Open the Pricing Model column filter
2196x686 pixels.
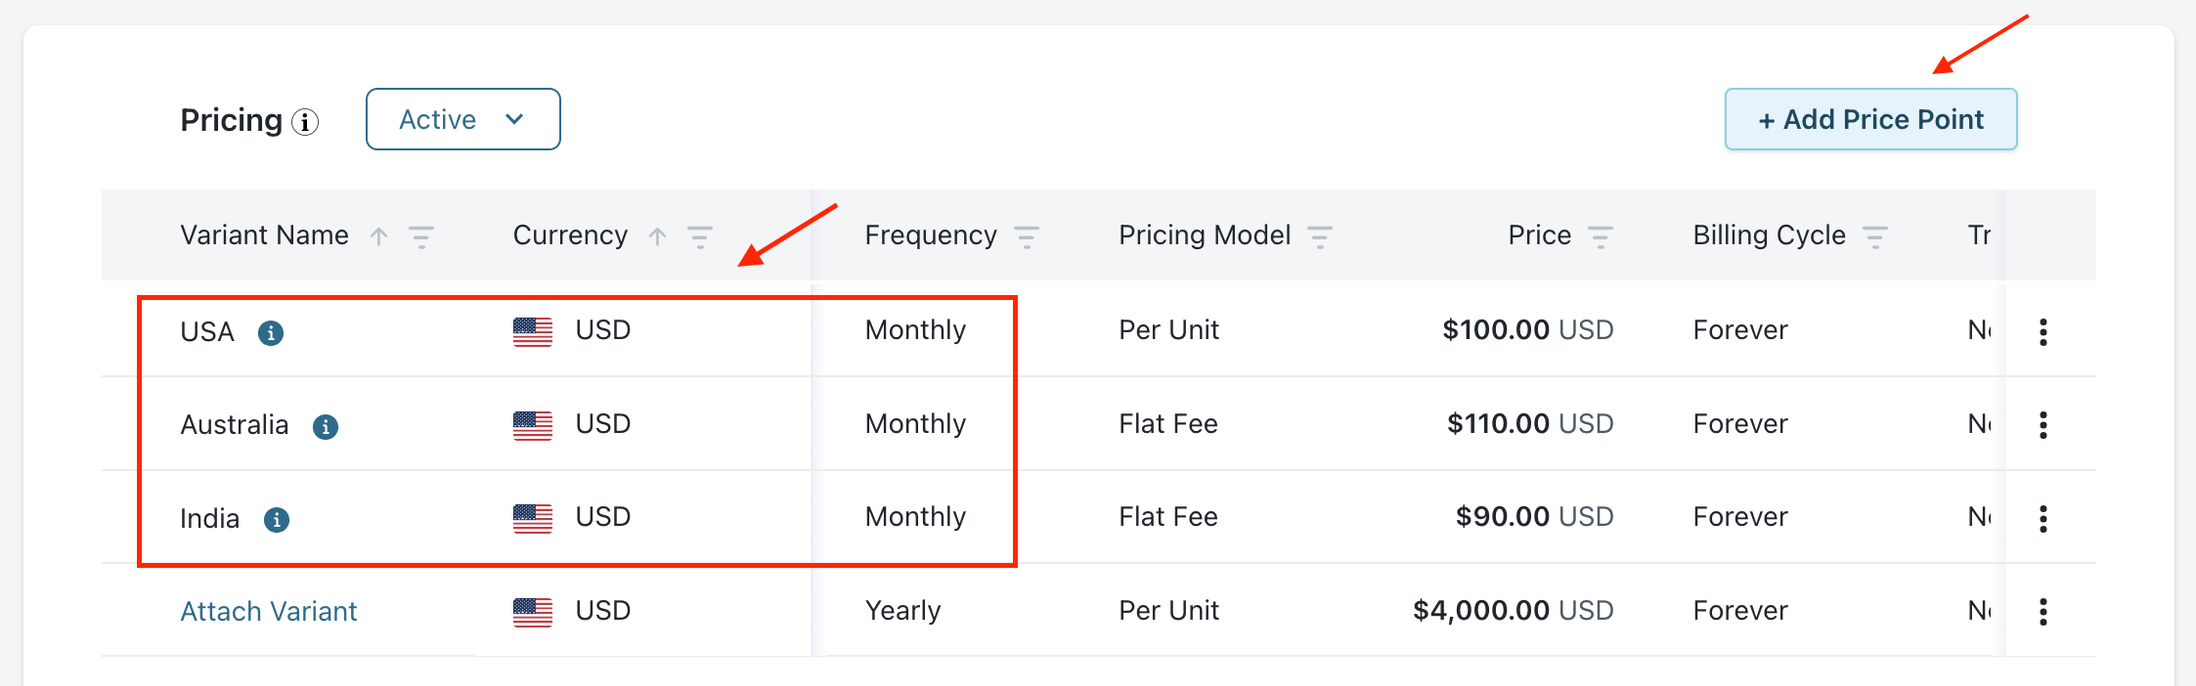point(1320,236)
